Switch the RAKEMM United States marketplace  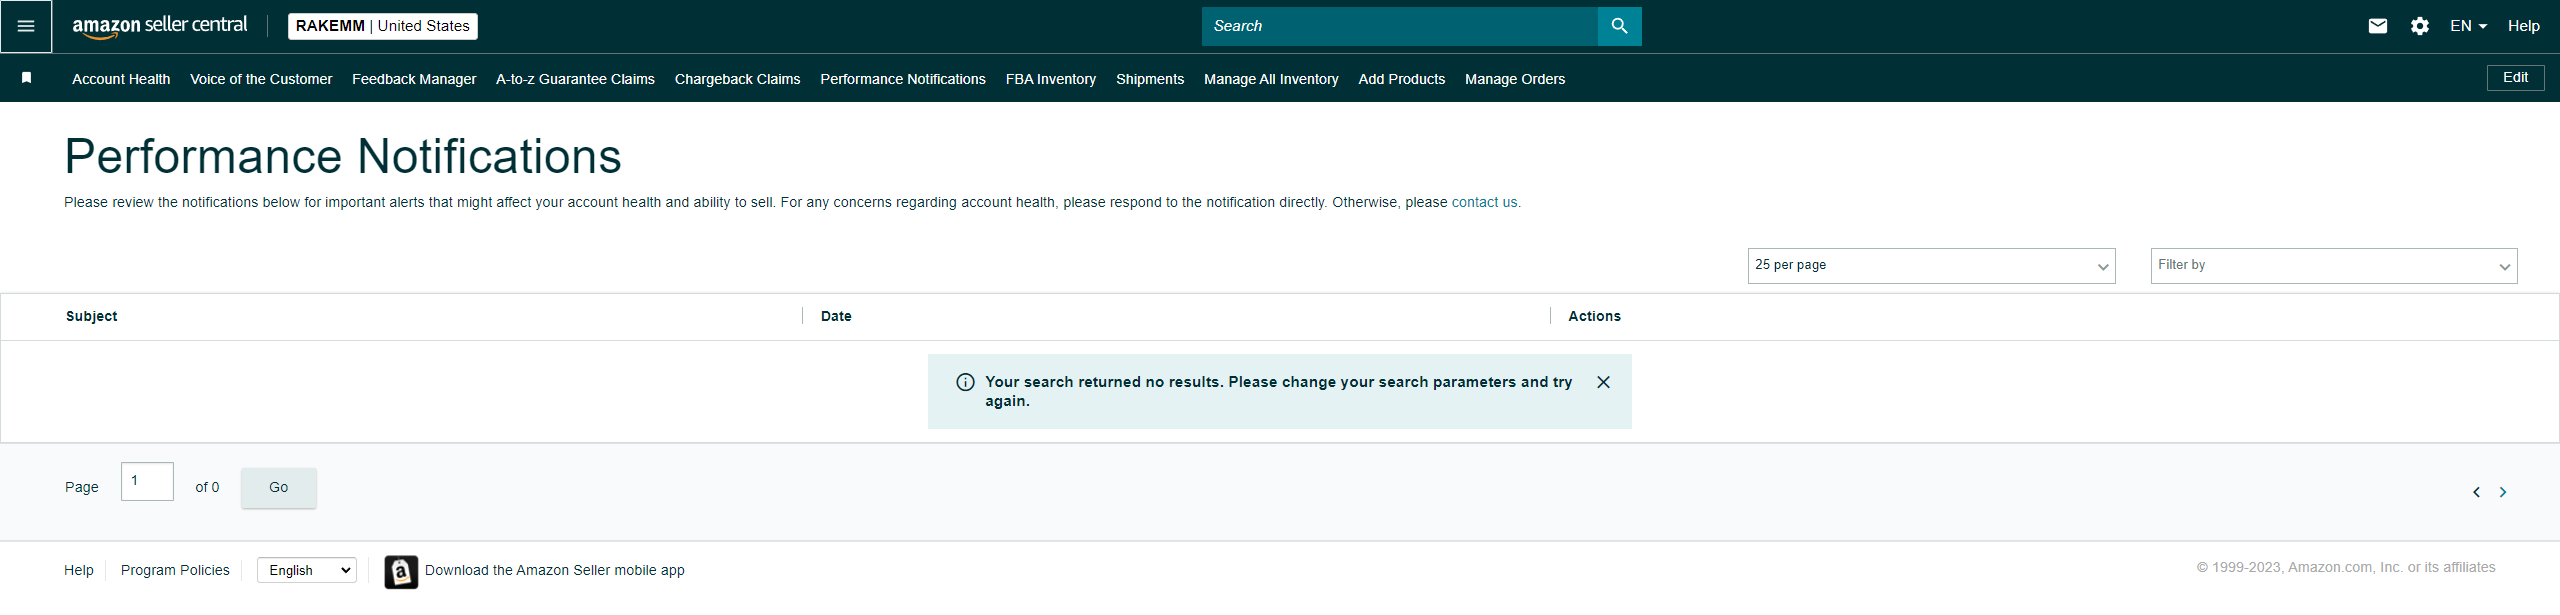click(x=383, y=26)
